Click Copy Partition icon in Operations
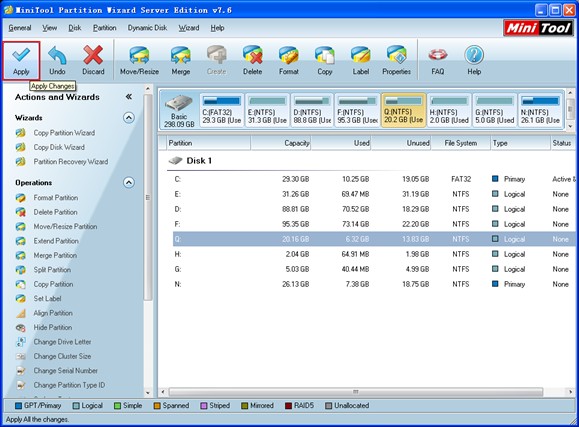579x427 pixels. (x=21, y=284)
